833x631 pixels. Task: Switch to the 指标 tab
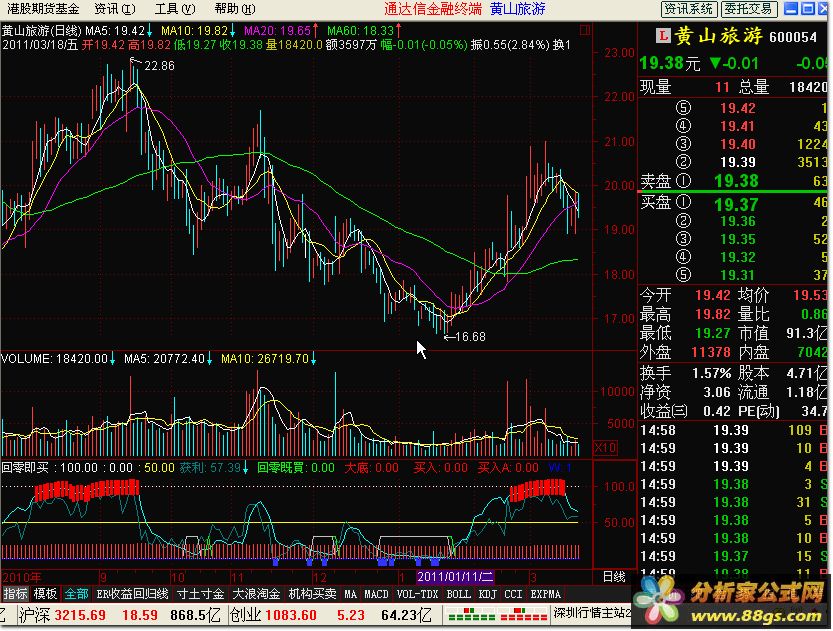coord(15,594)
